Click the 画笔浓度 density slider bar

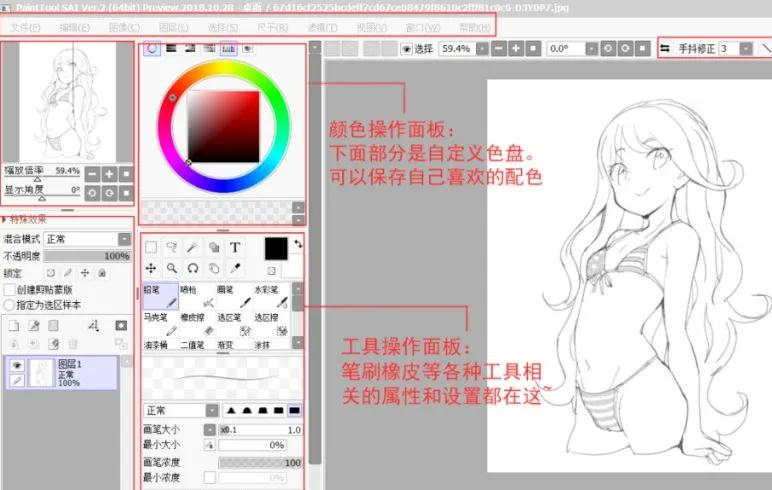pos(260,462)
